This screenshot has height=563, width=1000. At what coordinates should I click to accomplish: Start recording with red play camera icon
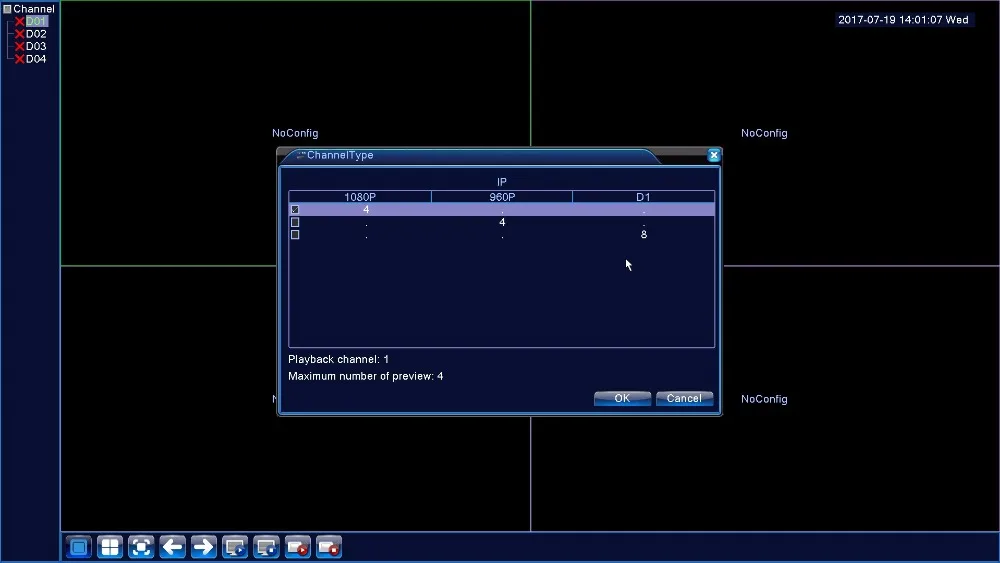tap(298, 547)
